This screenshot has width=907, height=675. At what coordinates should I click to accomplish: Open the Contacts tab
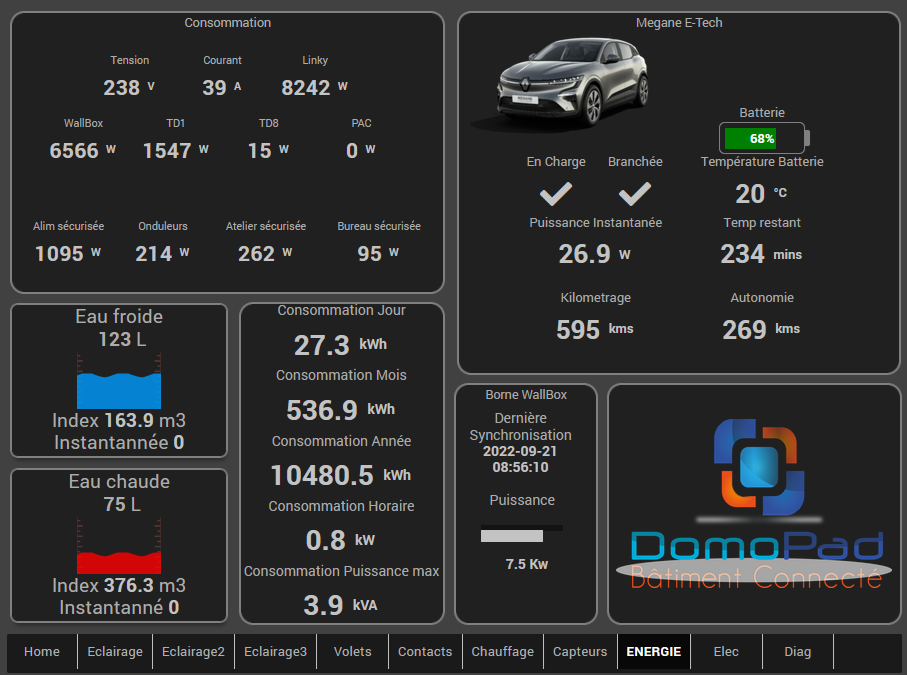(x=425, y=651)
